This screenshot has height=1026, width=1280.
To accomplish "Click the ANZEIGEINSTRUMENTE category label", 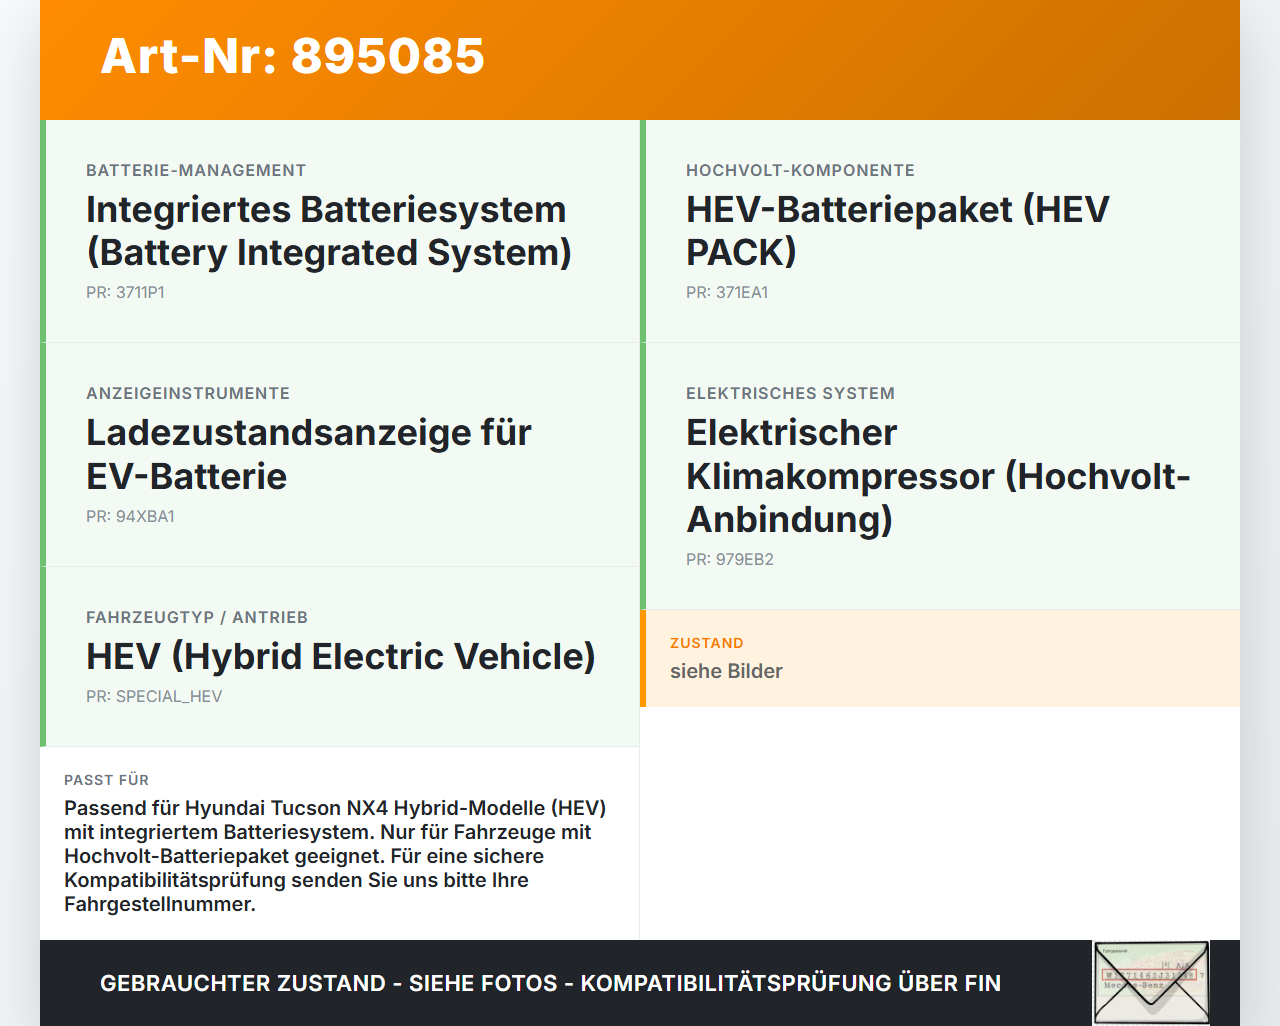I will pyautogui.click(x=188, y=394).
